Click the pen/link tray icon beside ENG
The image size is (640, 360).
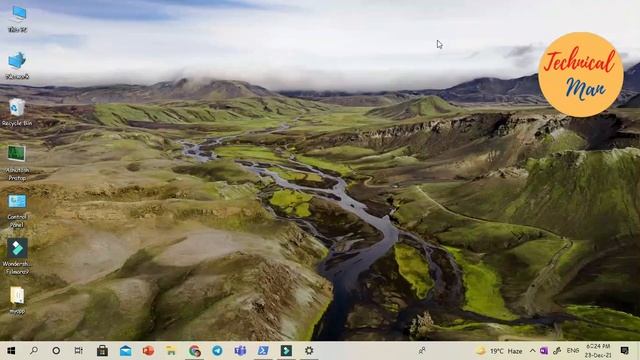coord(557,351)
